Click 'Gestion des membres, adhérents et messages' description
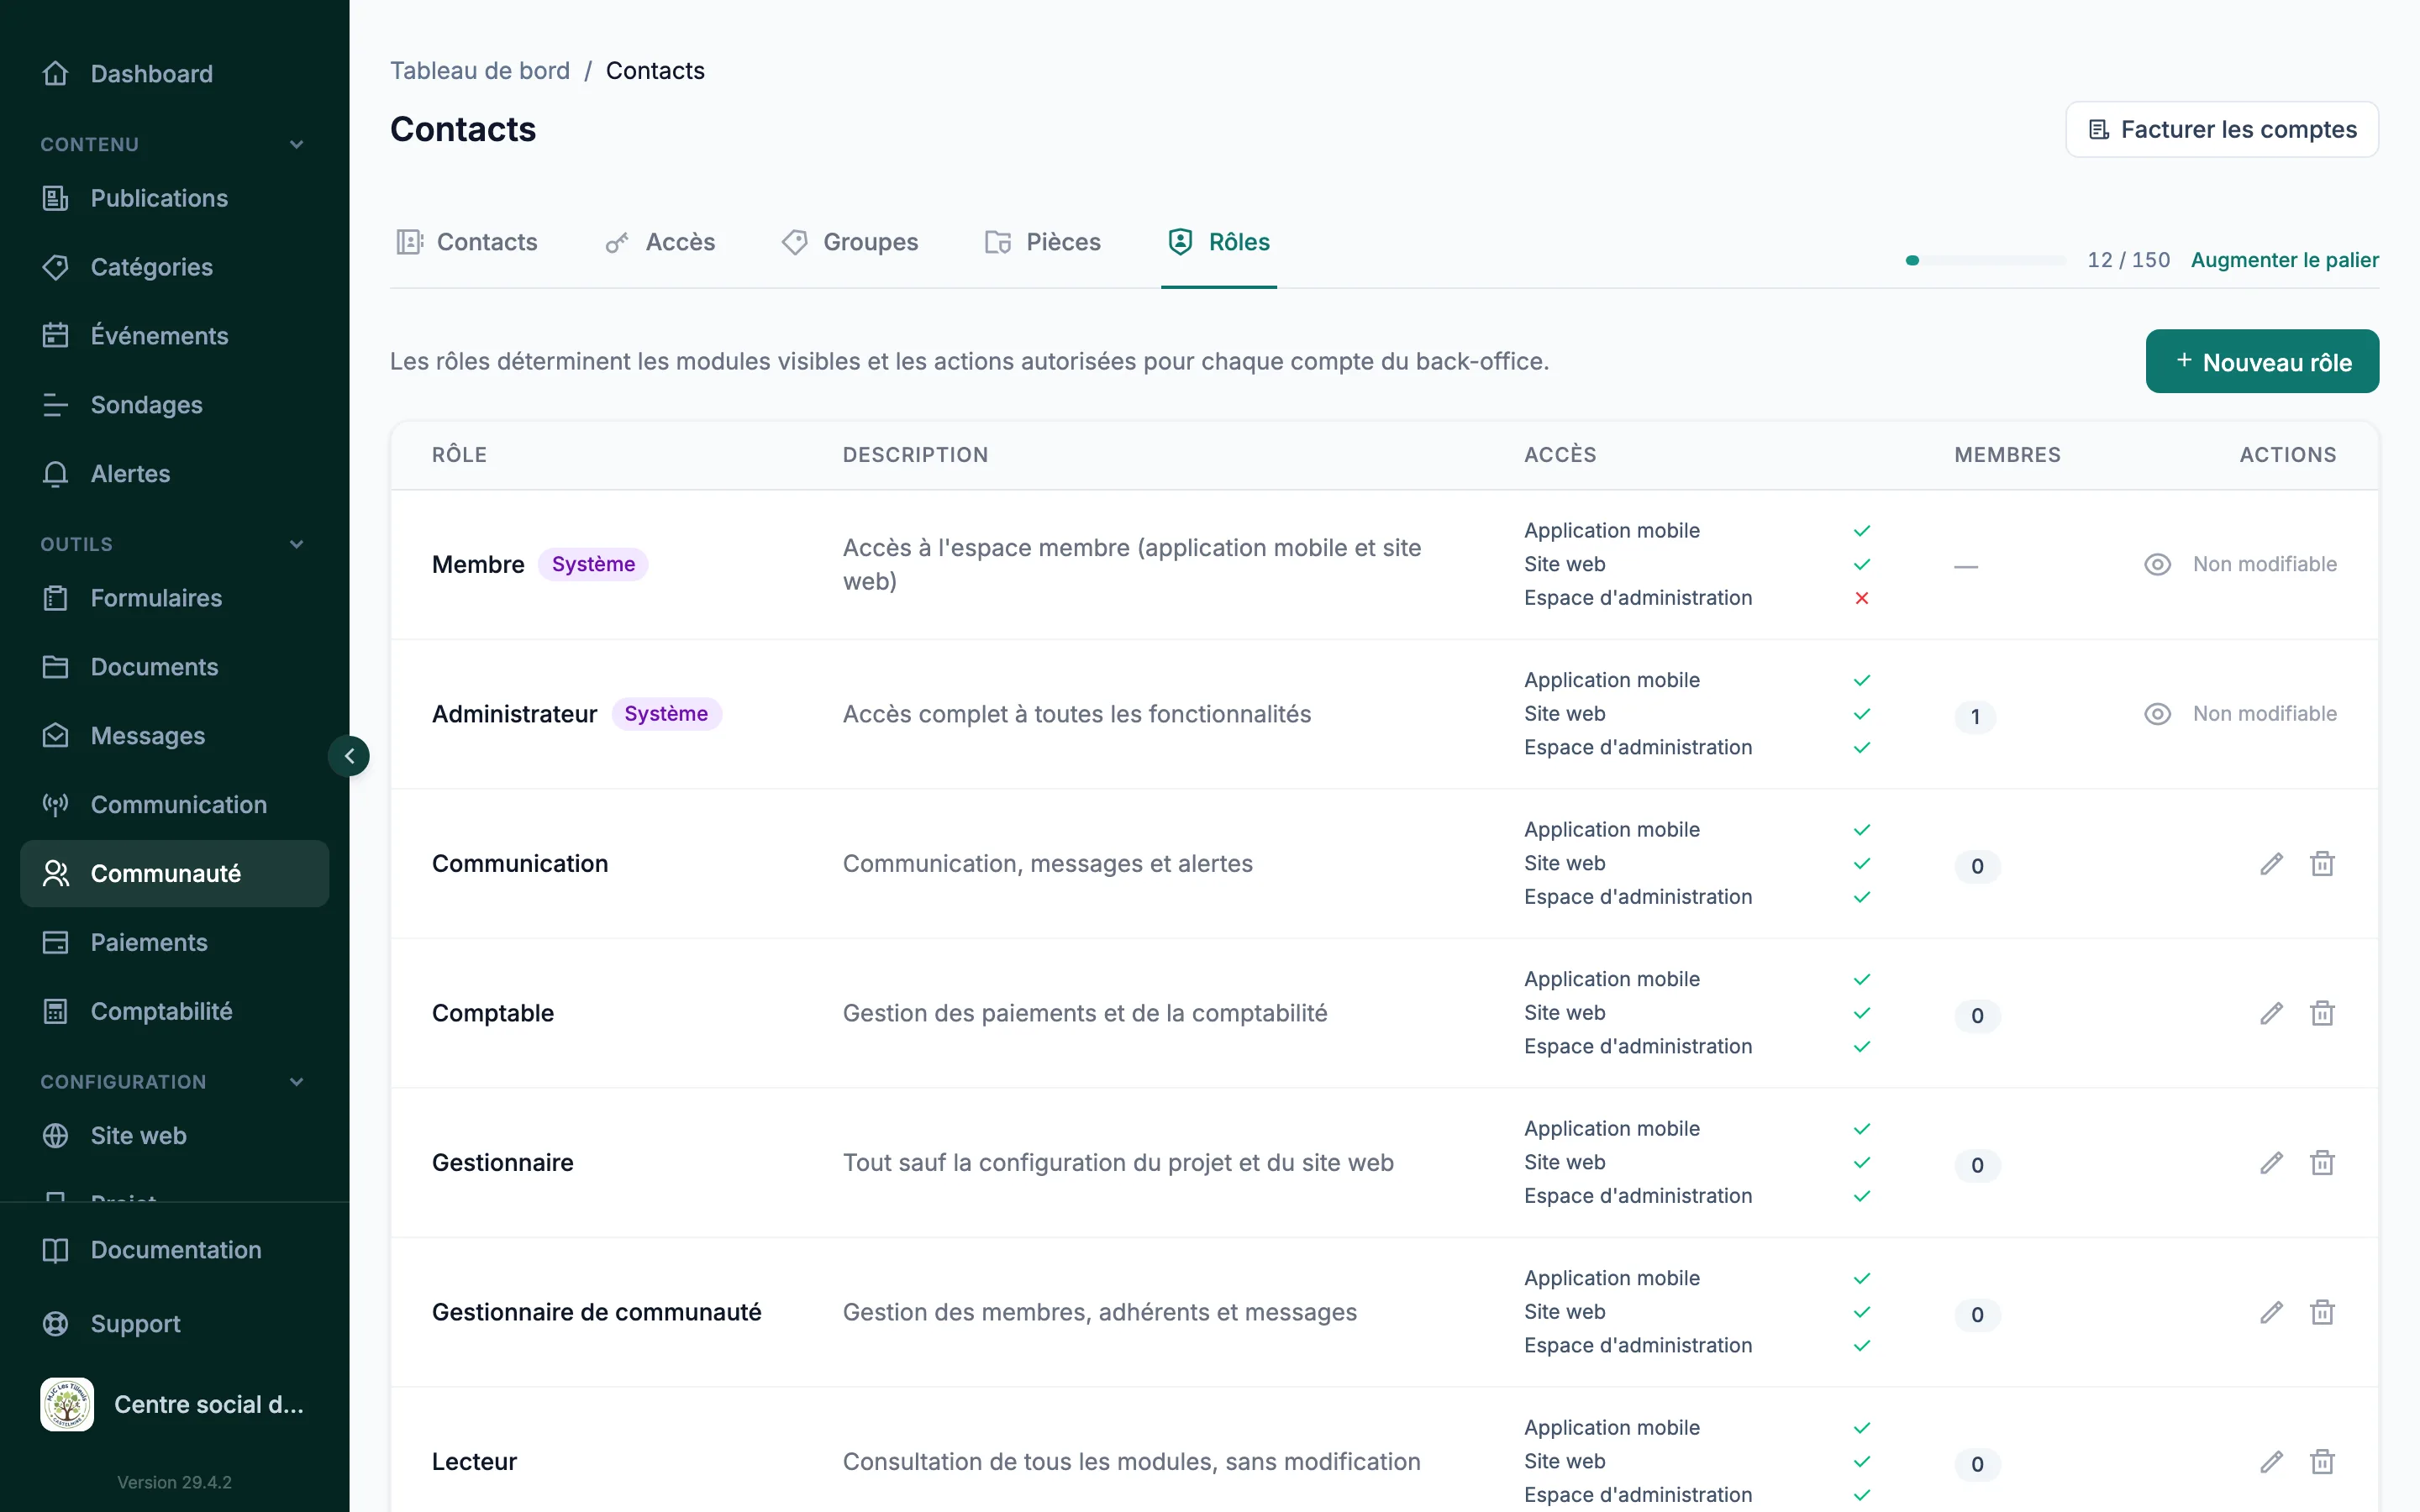This screenshot has width=2420, height=1512. tap(1099, 1312)
